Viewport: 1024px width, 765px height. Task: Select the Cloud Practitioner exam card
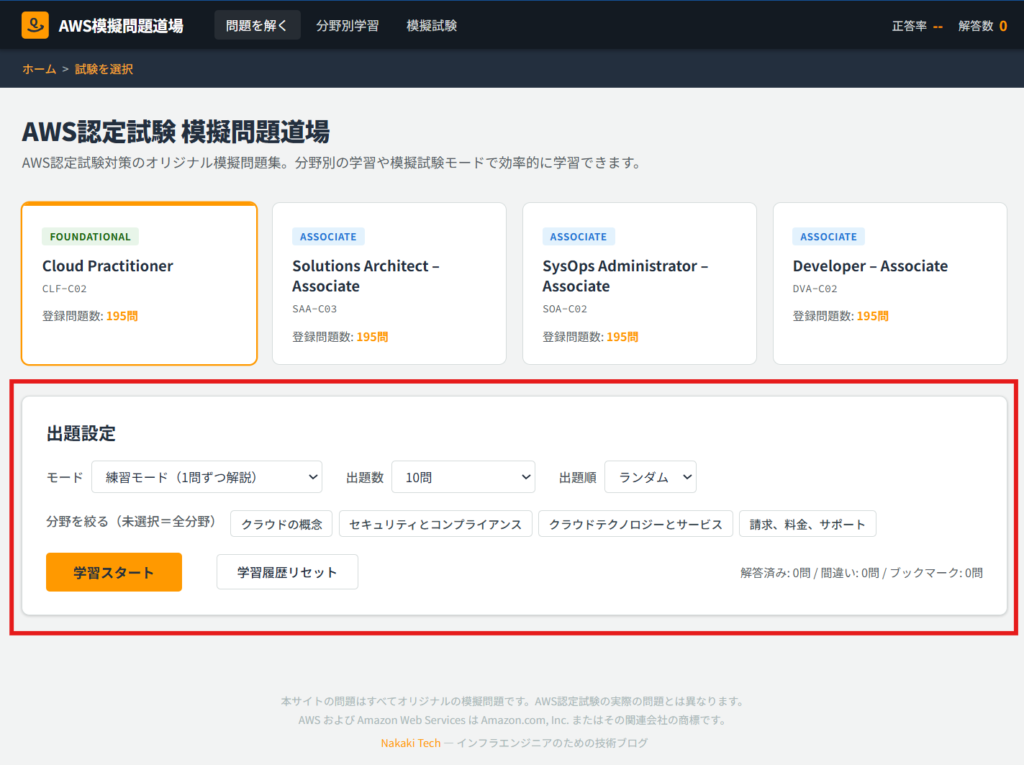pos(139,283)
